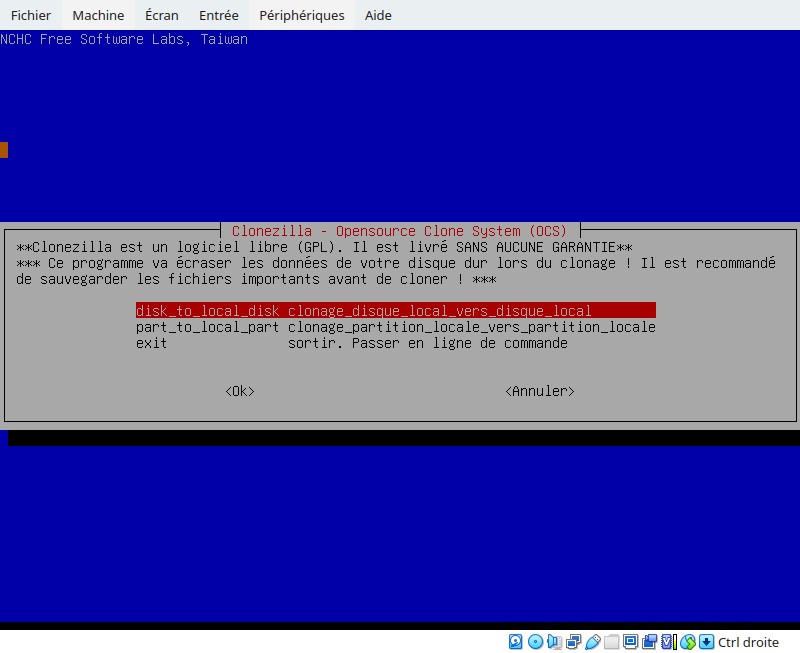Screen dimensions: 800x653
Task: Click the audio speaker status icon
Action: click(x=554, y=642)
